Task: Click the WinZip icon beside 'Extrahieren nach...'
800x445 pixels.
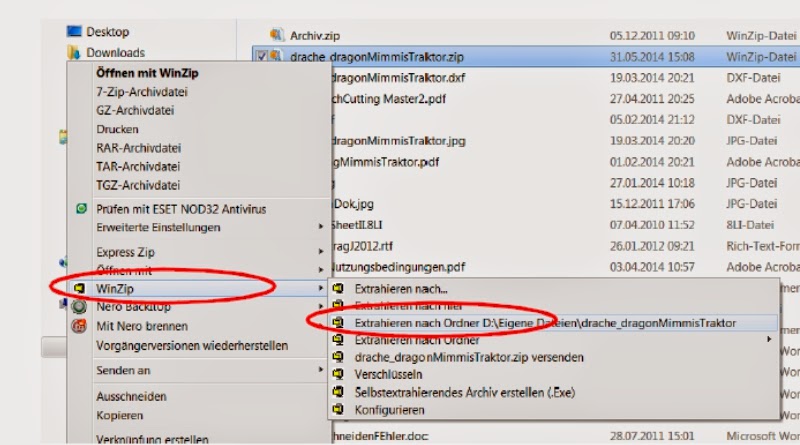Action: point(338,288)
